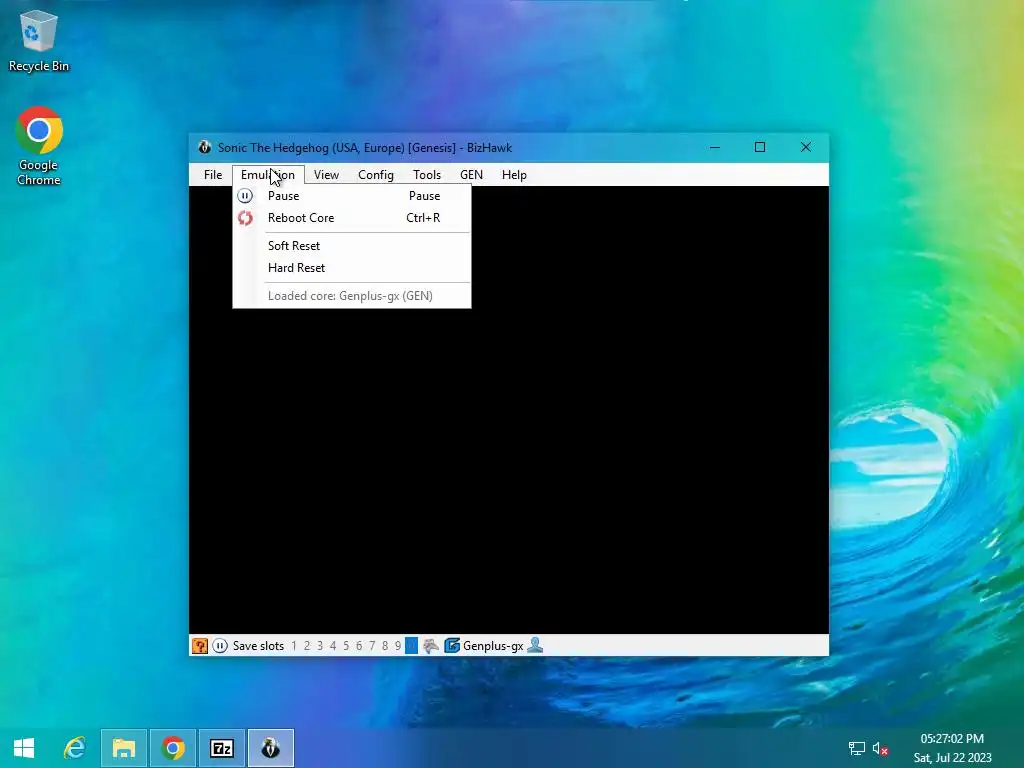Select the highlighted save slot 0
The width and height of the screenshot is (1024, 768).
(x=411, y=646)
